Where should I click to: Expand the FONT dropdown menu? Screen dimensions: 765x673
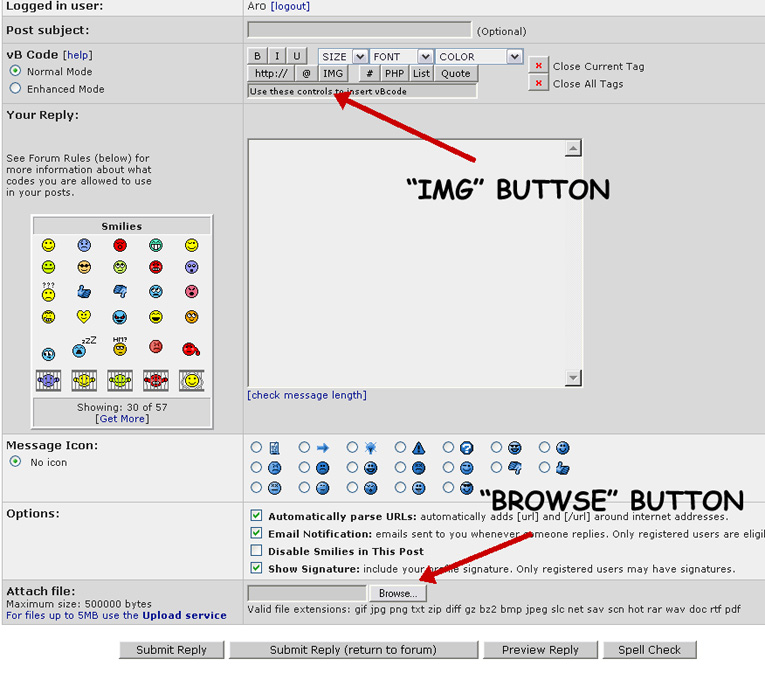tap(402, 57)
